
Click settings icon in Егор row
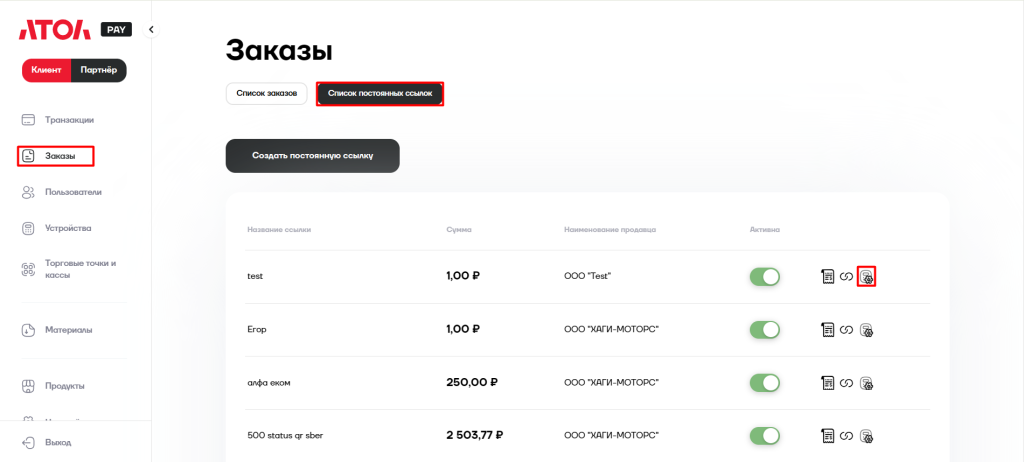pyautogui.click(x=866, y=329)
